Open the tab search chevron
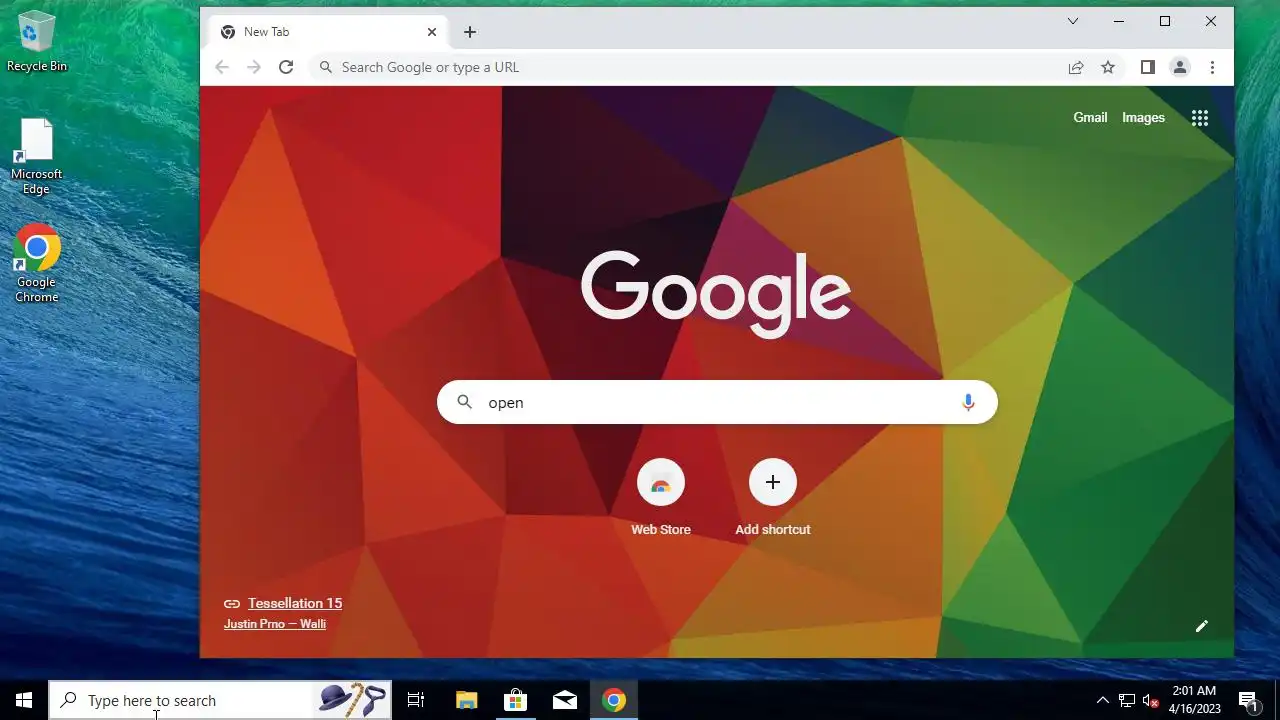The image size is (1280, 720). coord(1073,21)
